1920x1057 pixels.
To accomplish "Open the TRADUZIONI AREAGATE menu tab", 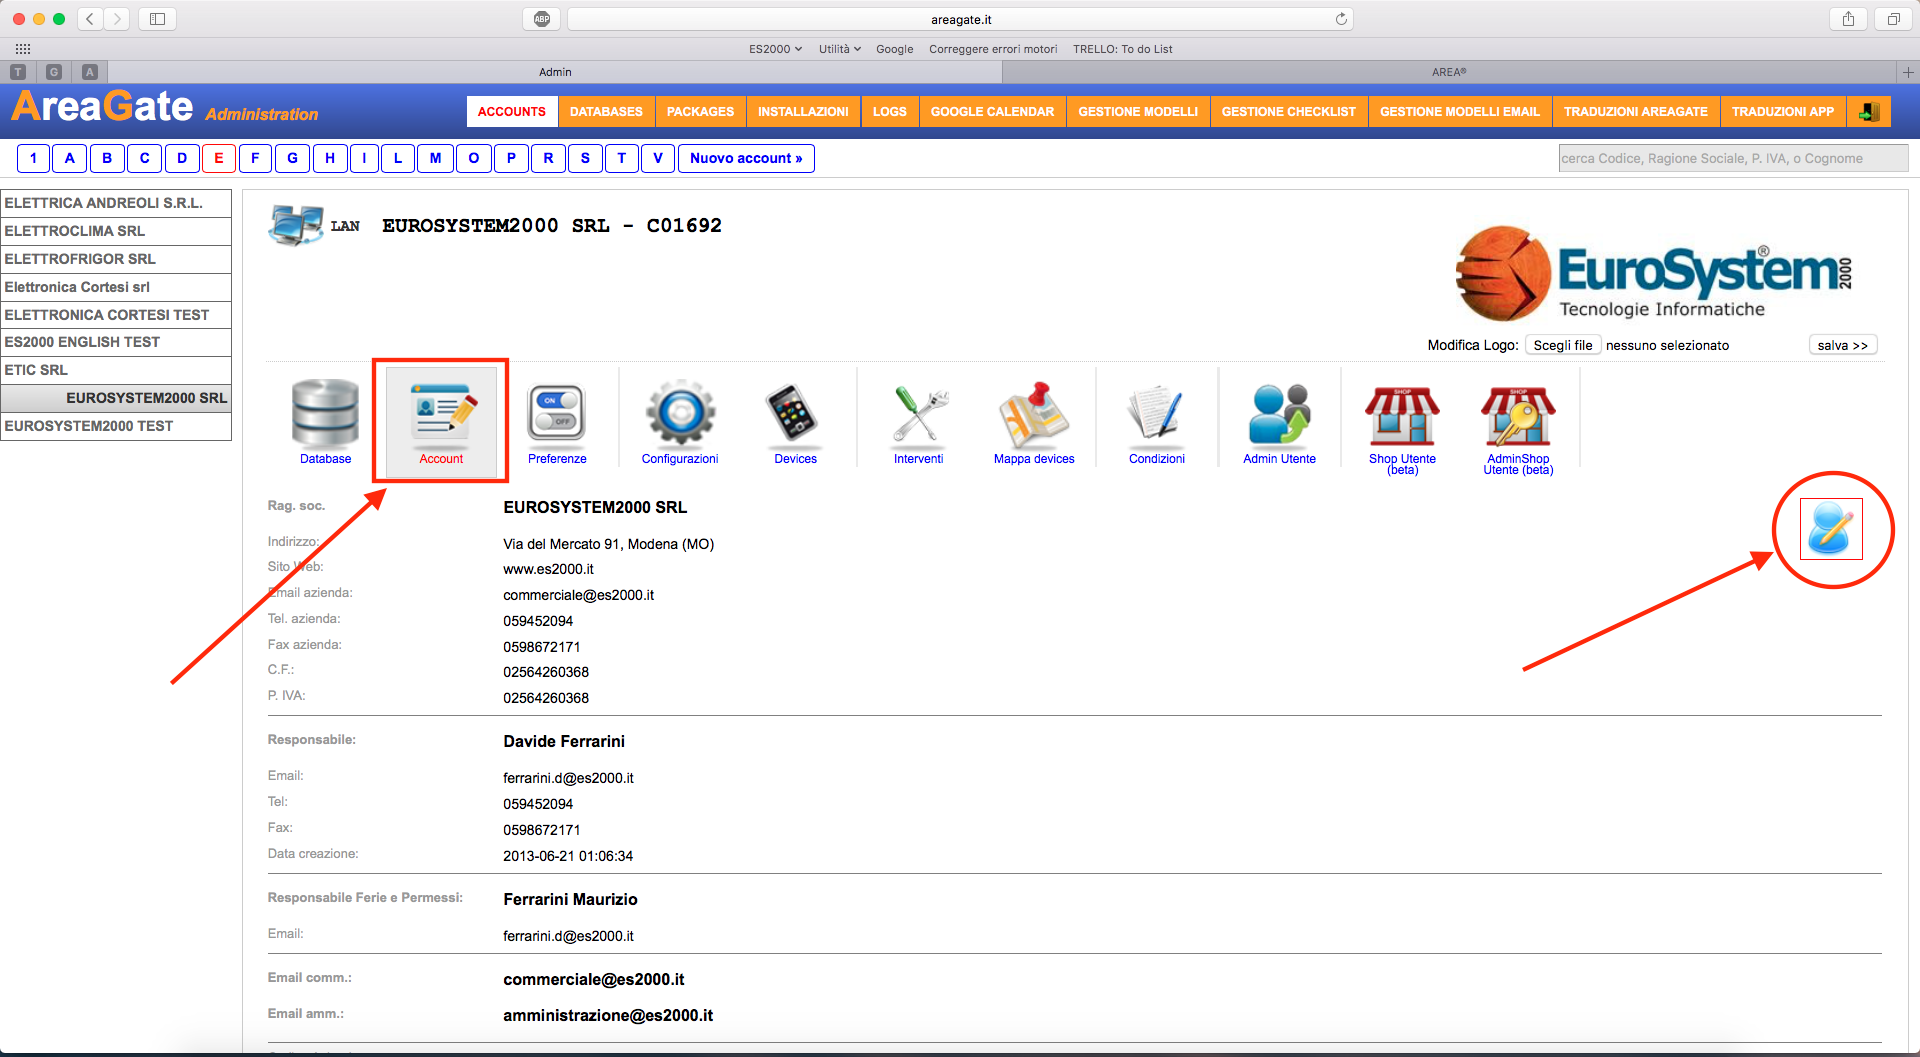I will pyautogui.click(x=1636, y=112).
